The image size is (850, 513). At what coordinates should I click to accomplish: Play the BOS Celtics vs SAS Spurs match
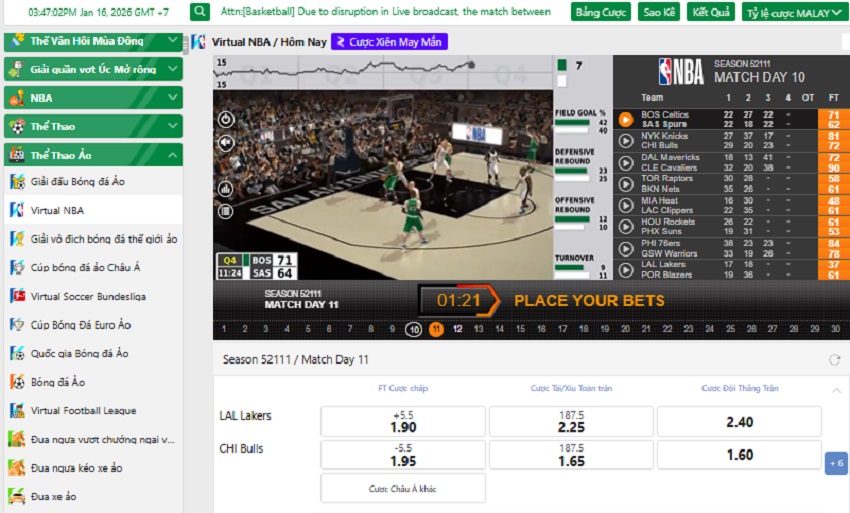point(626,119)
